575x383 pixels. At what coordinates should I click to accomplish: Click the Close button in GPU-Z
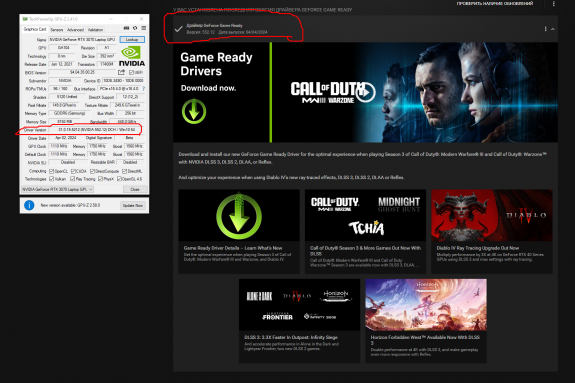point(135,189)
